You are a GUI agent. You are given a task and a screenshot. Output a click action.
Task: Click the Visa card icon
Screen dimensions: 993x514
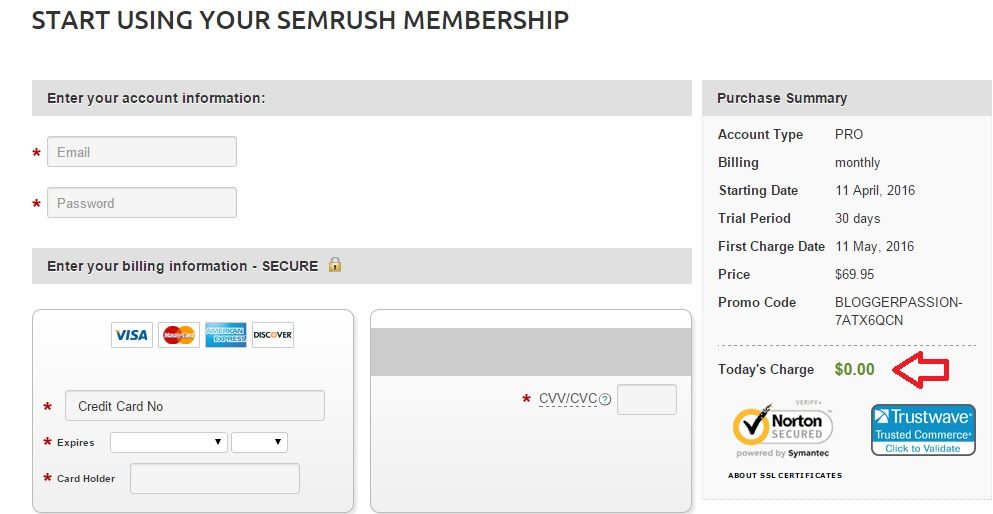(x=131, y=335)
